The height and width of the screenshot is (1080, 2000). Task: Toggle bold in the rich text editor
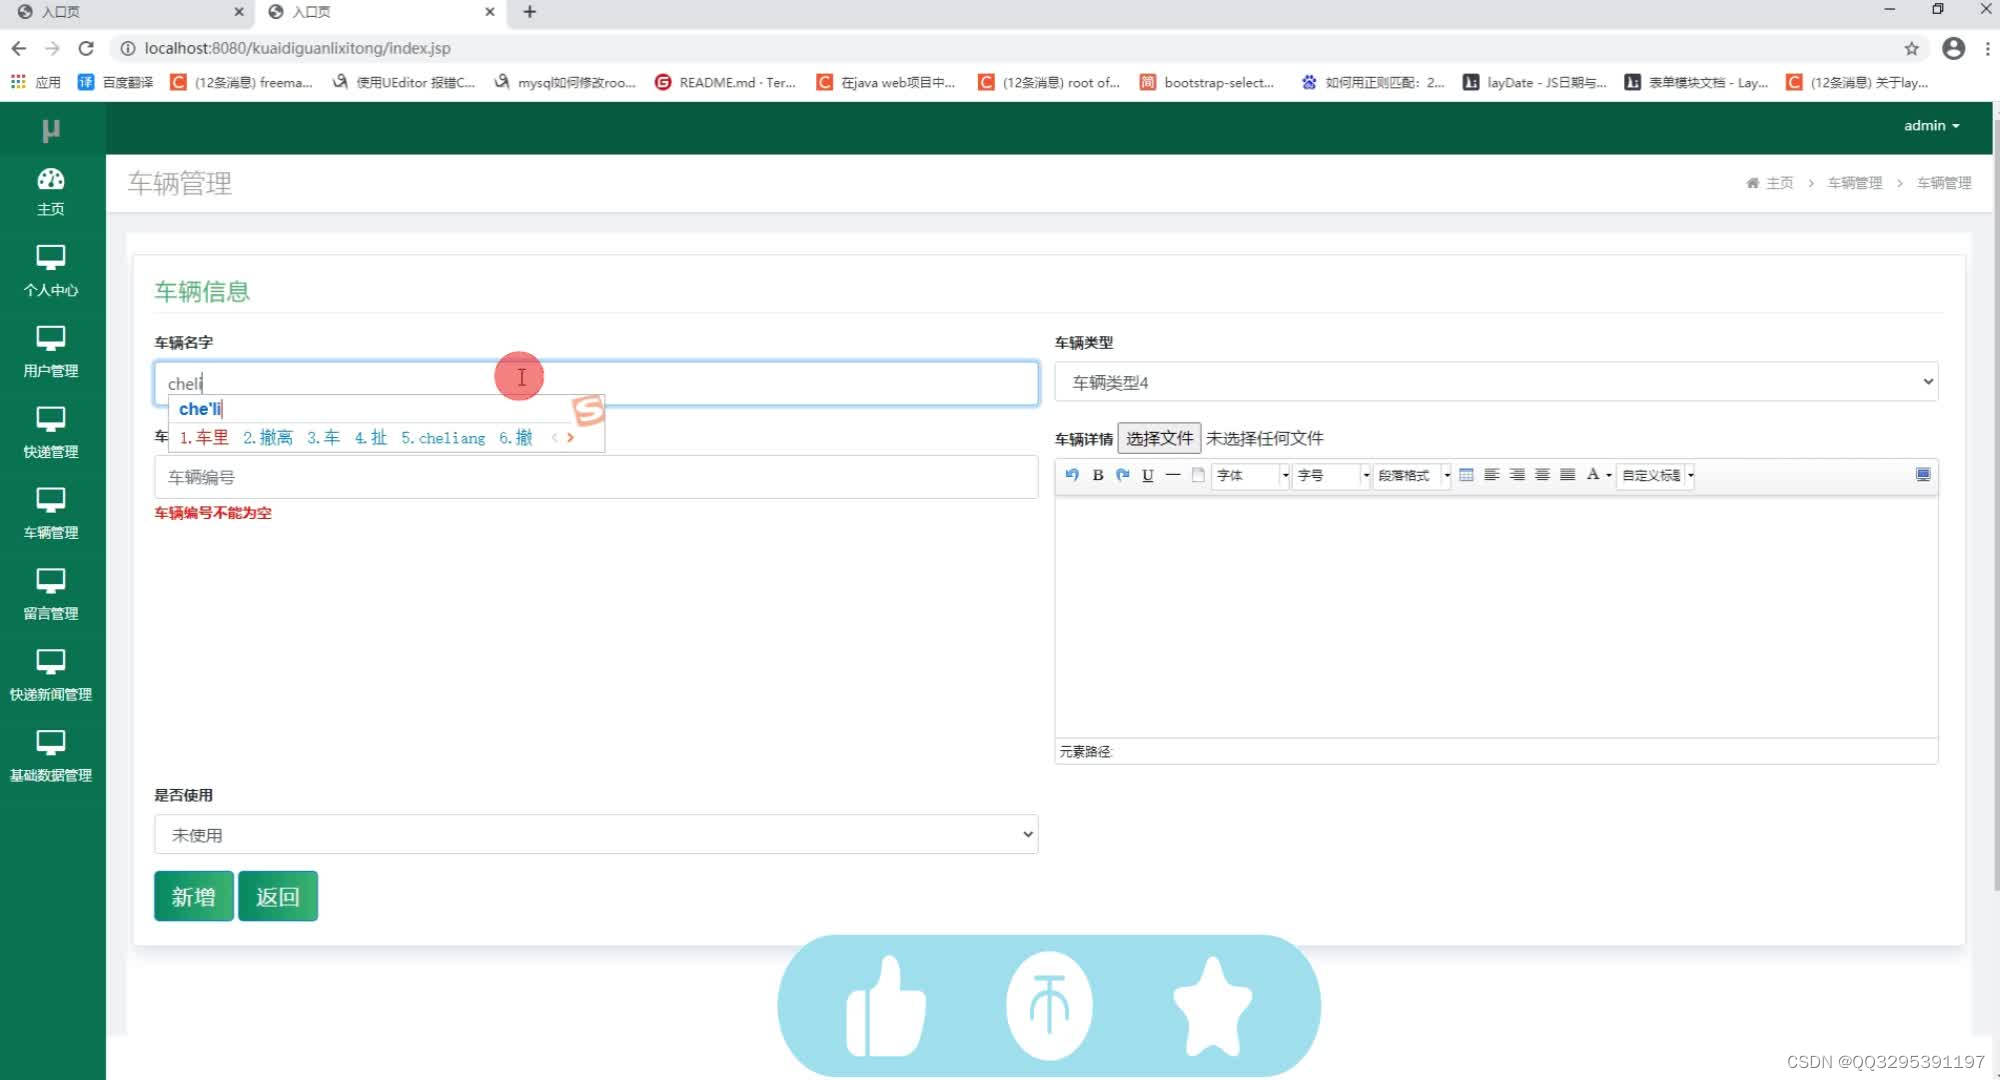1097,475
